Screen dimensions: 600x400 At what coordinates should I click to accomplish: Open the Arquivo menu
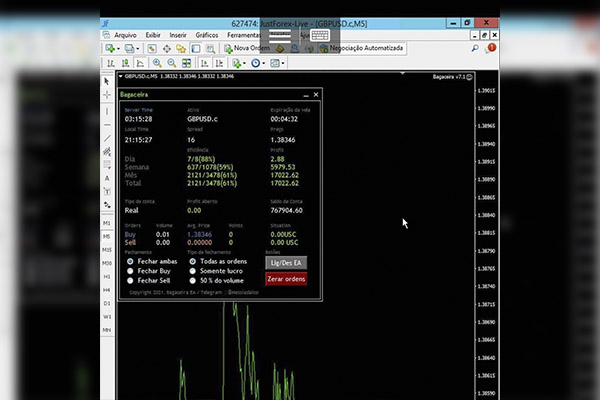tap(125, 34)
